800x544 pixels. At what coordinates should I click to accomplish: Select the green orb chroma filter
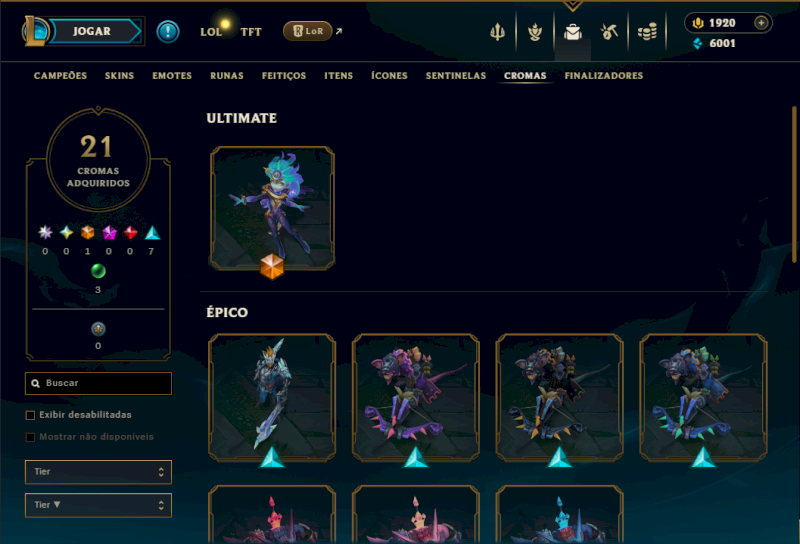point(98,271)
